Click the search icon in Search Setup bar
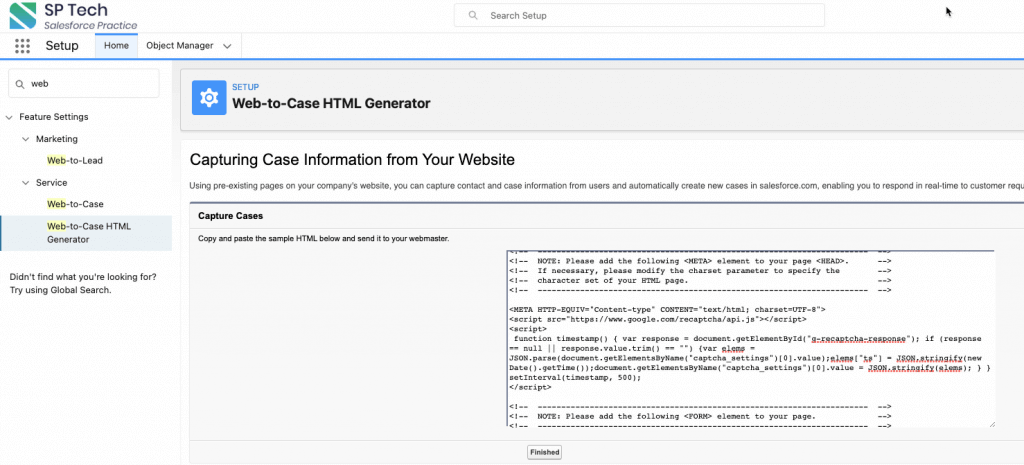Viewport: 1024px width, 465px height. pos(473,16)
